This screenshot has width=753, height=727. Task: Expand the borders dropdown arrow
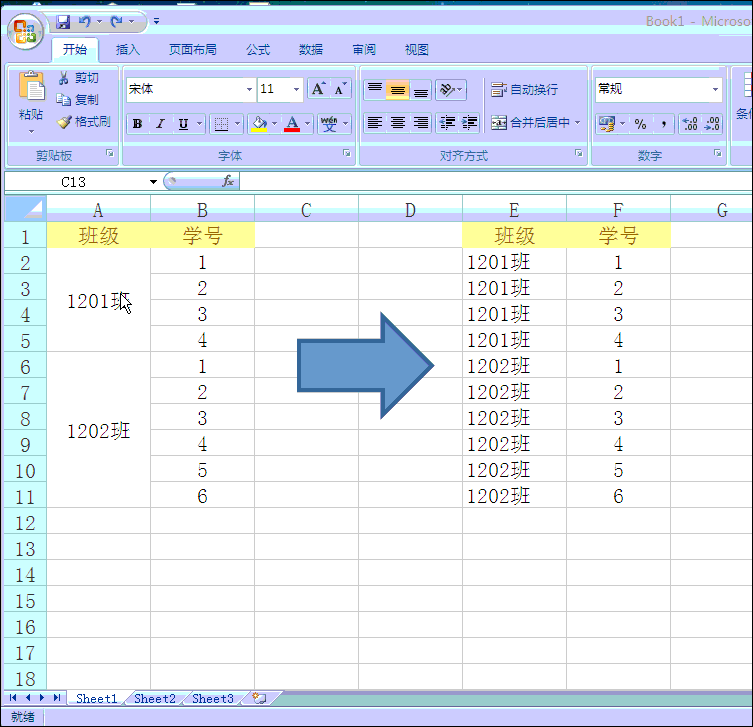(x=237, y=124)
